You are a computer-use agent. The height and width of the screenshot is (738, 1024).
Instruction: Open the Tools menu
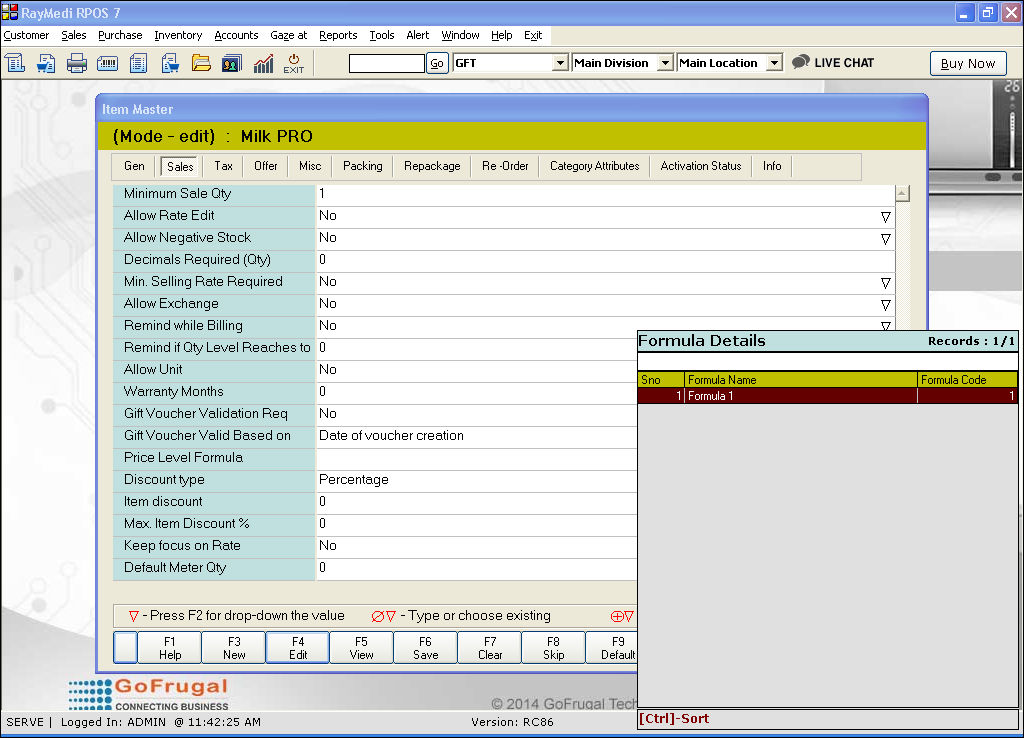pos(382,35)
